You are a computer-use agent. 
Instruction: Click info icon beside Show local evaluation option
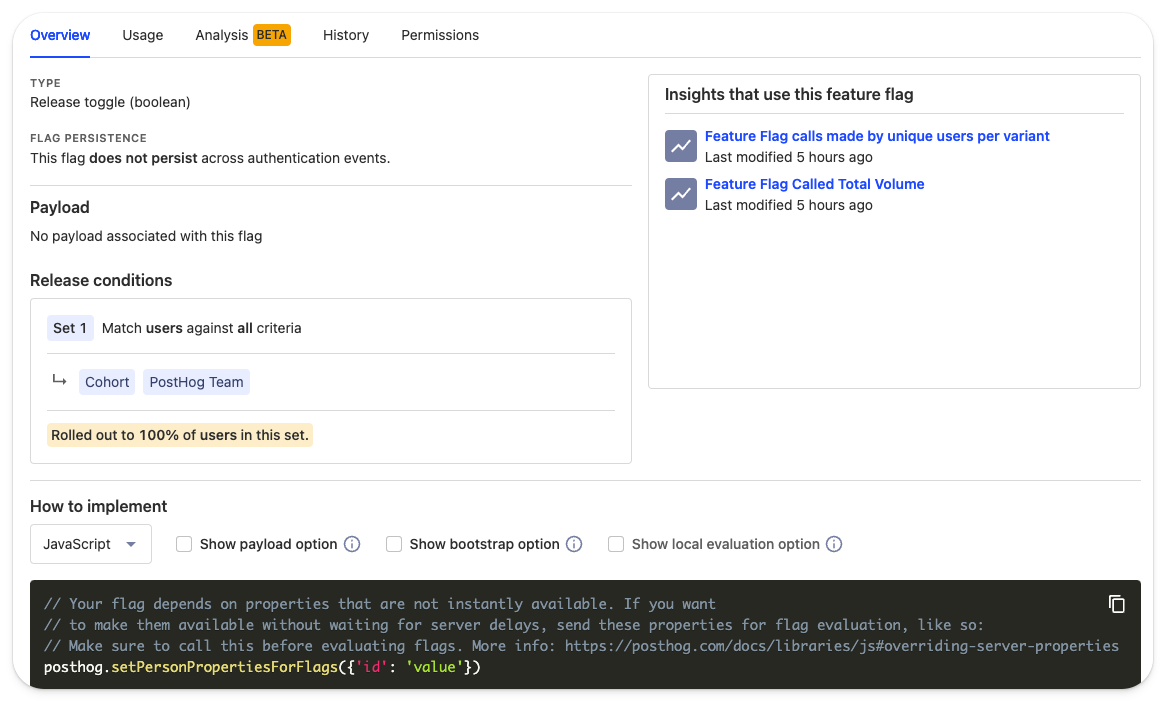[x=834, y=544]
